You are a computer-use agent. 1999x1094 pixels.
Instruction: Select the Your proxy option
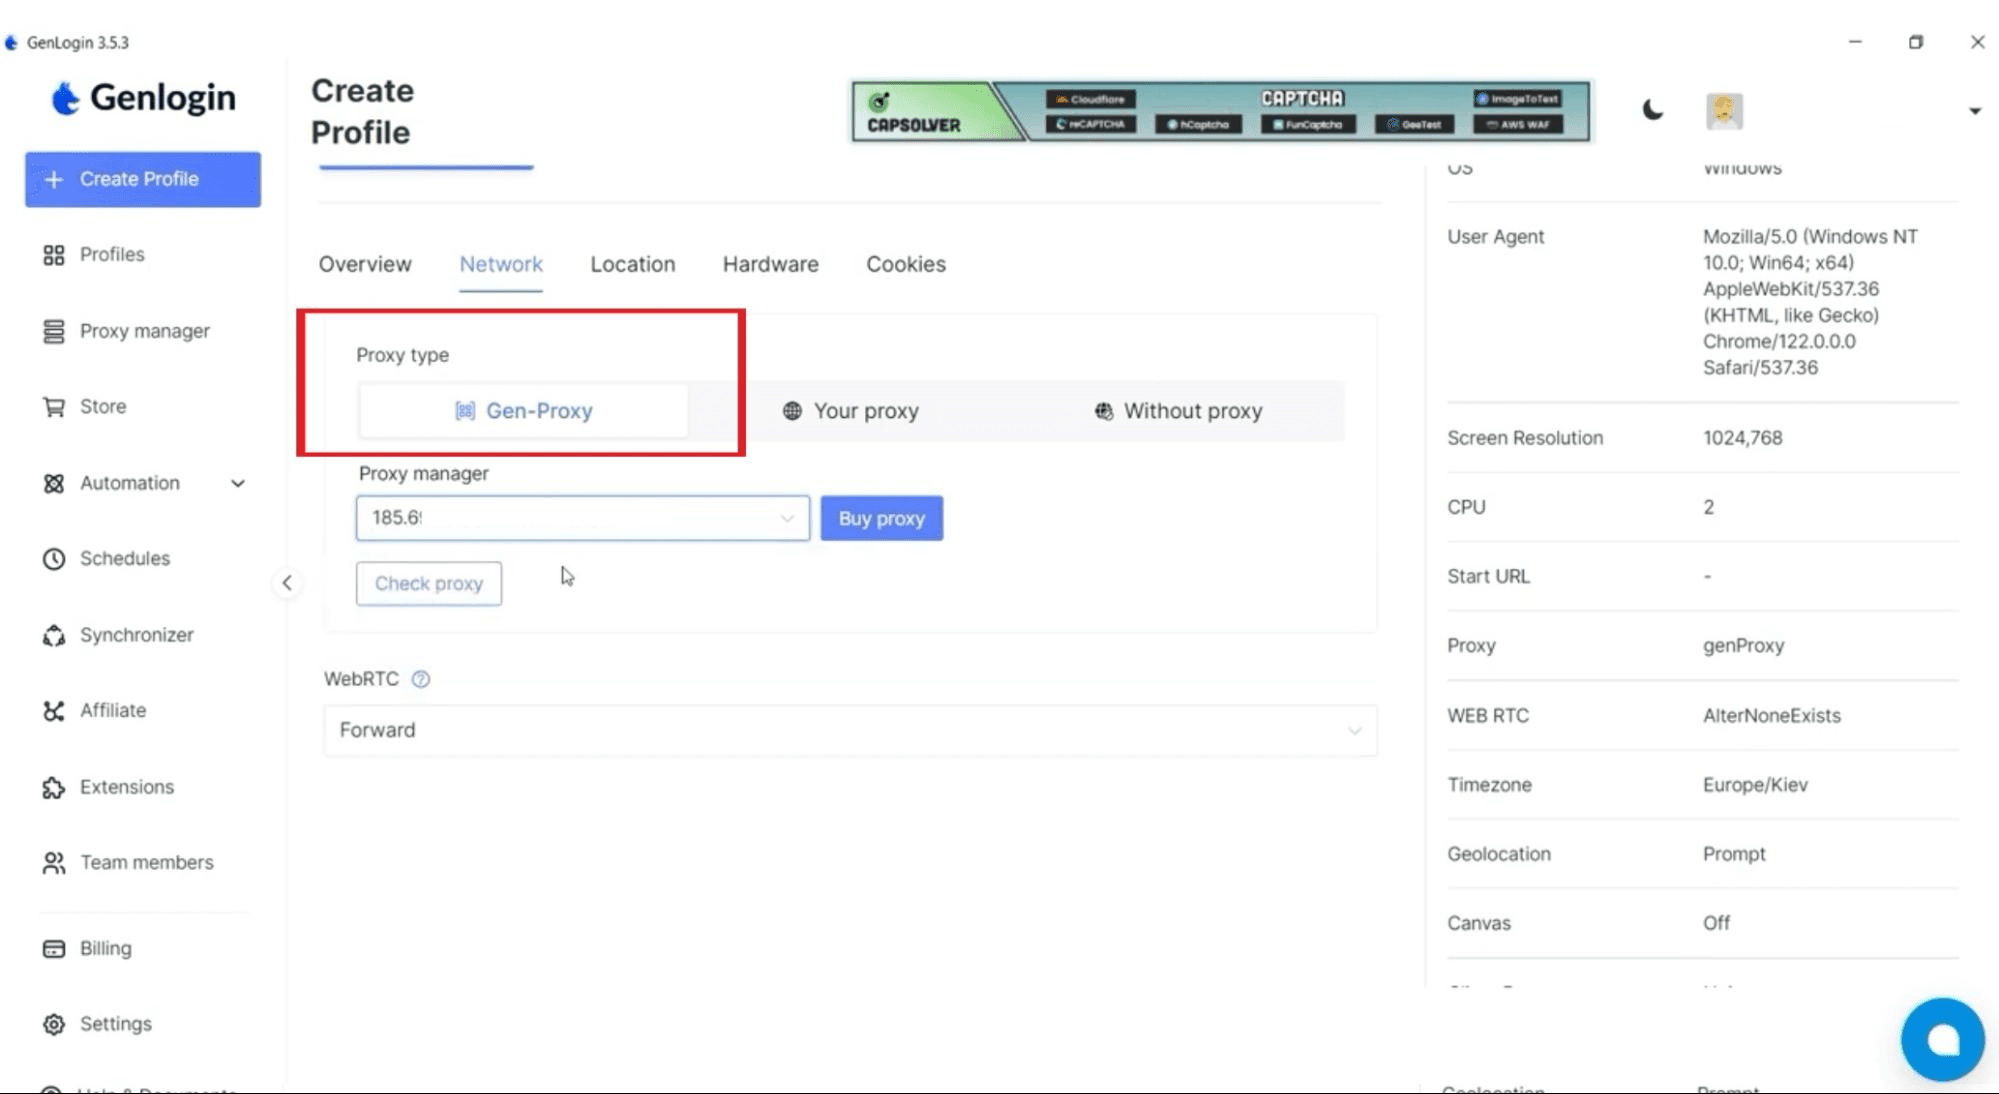pyautogui.click(x=851, y=411)
